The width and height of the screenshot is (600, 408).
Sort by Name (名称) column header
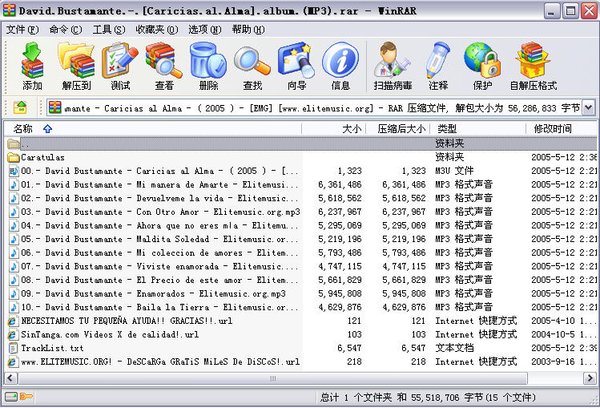(x=153, y=129)
